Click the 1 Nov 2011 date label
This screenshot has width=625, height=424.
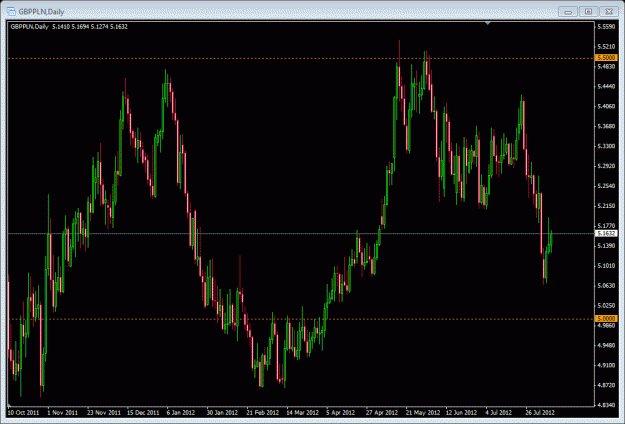tap(63, 412)
